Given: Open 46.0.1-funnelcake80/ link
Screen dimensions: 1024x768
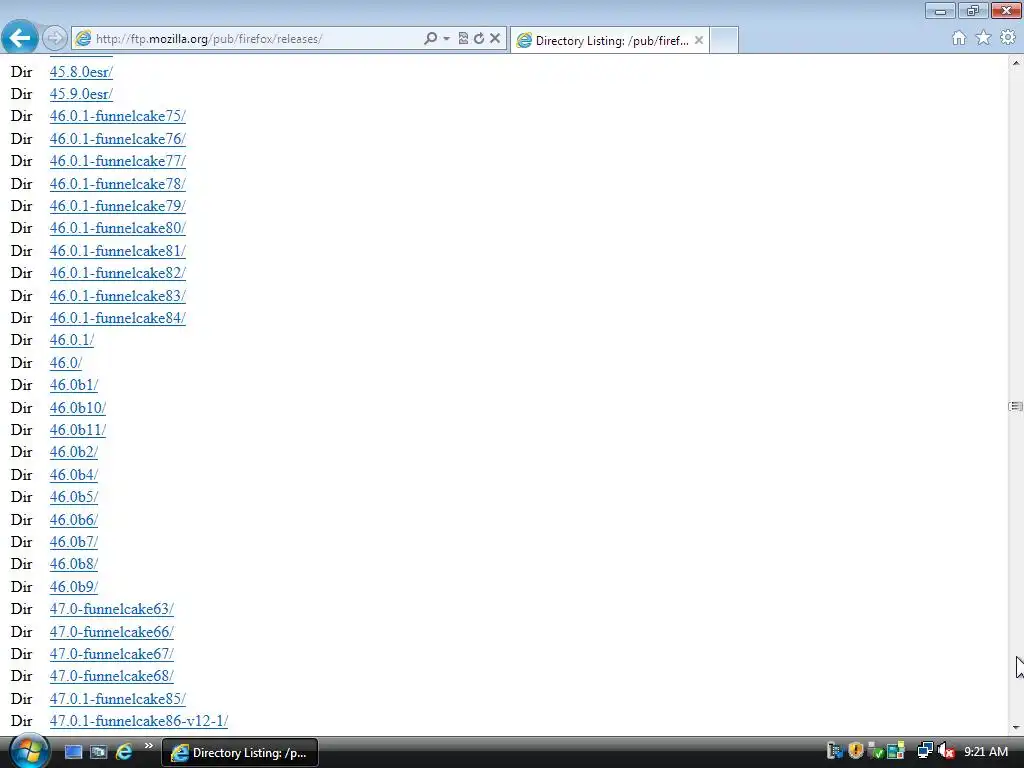Looking at the screenshot, I should (x=118, y=229).
